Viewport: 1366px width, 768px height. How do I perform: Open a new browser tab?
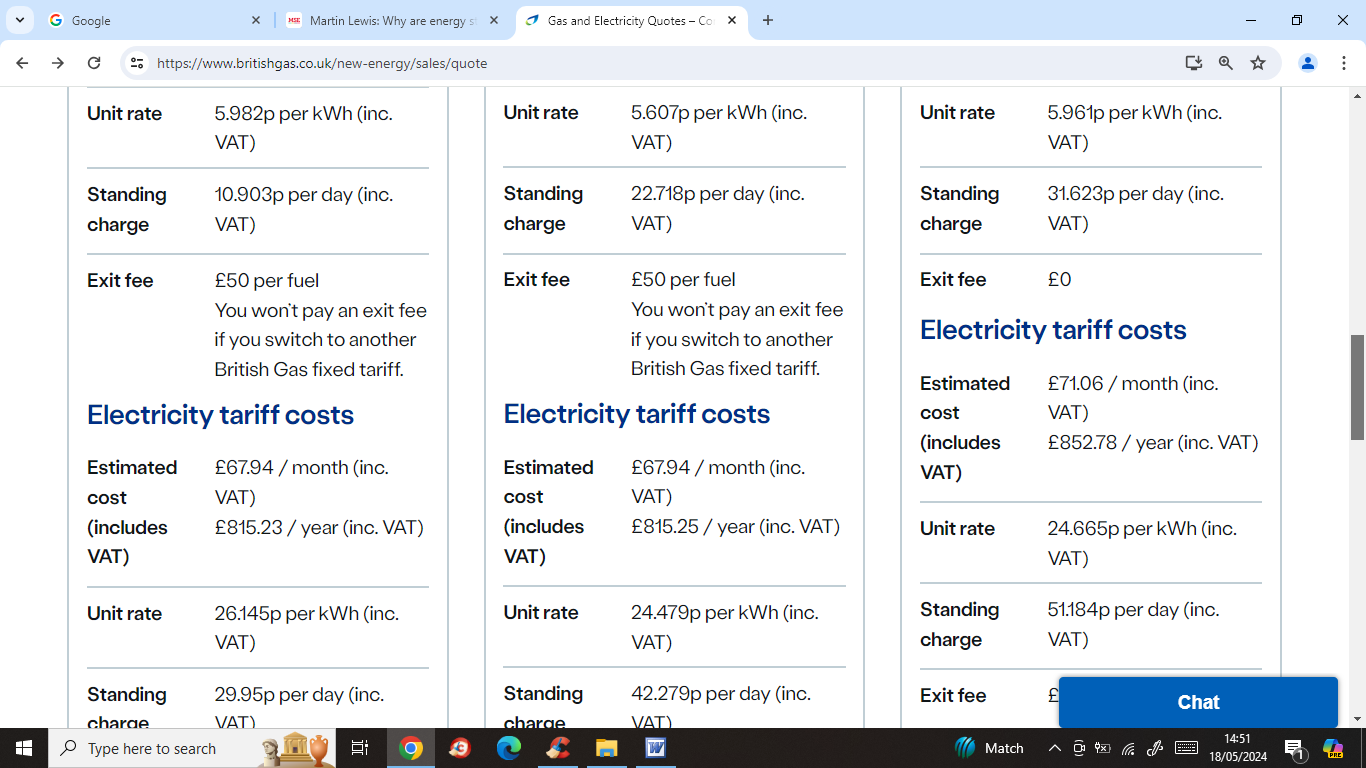click(768, 20)
